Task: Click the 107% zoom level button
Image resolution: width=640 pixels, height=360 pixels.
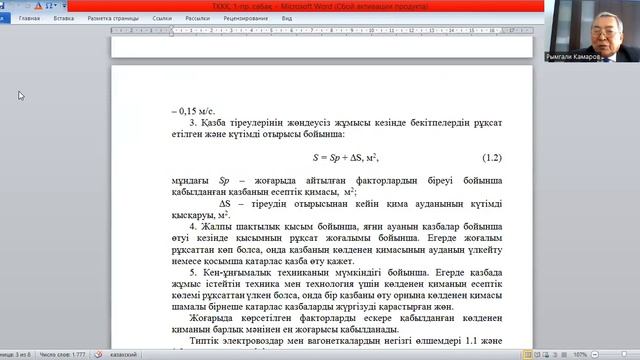Action: (580, 355)
